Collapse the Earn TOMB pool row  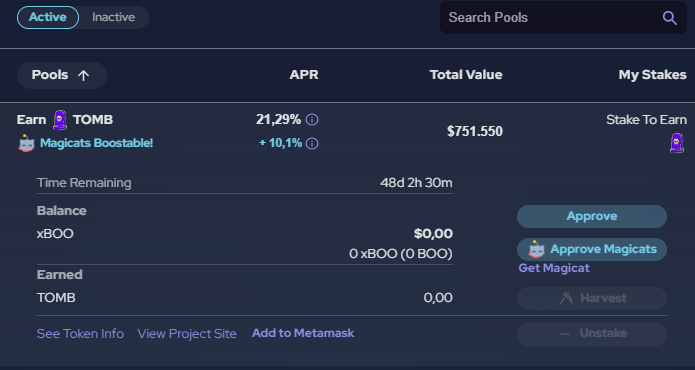click(348, 131)
